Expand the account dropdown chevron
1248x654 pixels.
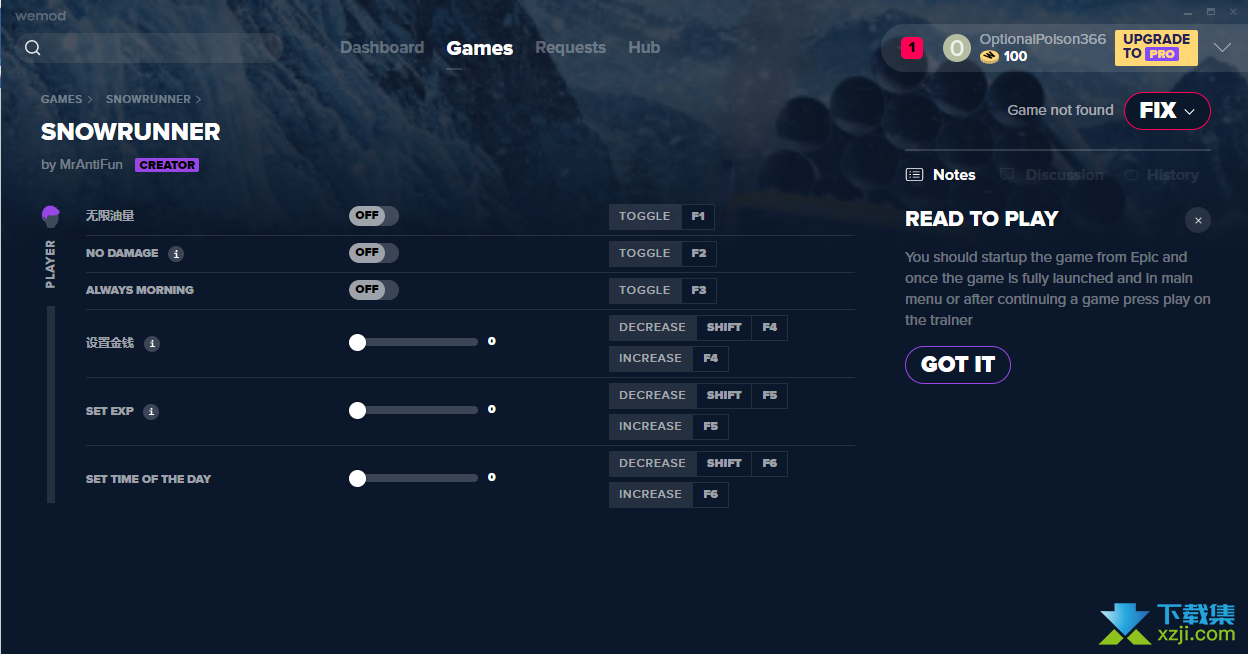click(1222, 48)
